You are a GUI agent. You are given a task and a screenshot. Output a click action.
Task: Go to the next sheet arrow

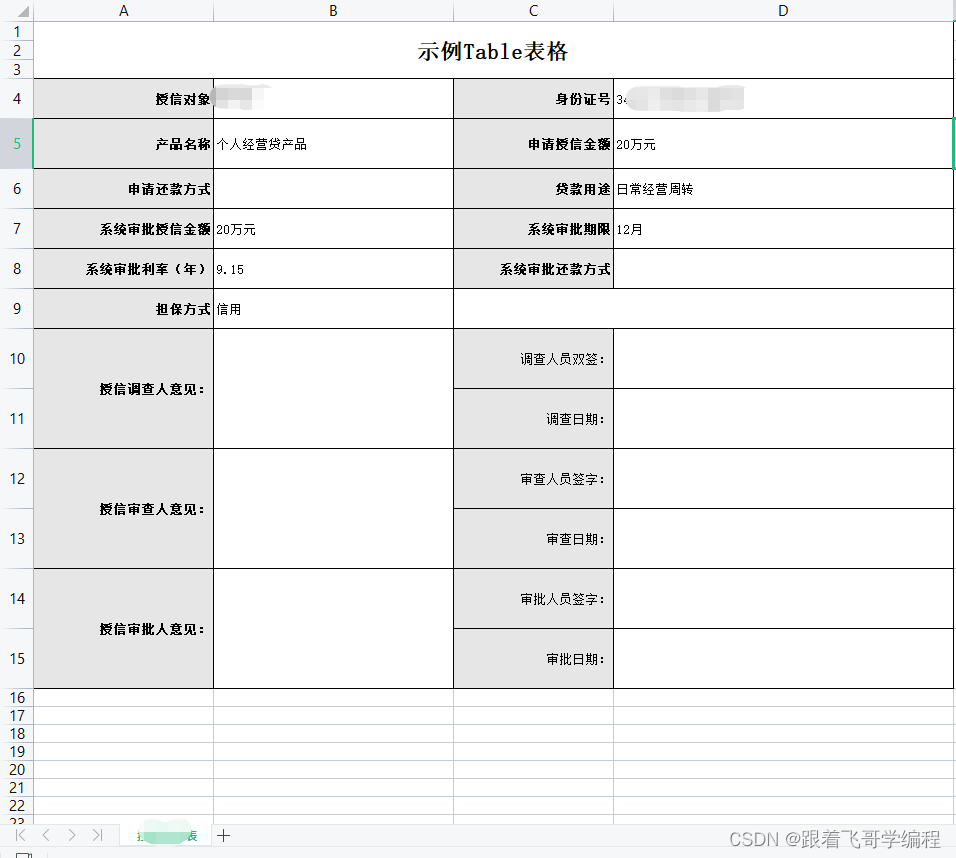point(72,835)
